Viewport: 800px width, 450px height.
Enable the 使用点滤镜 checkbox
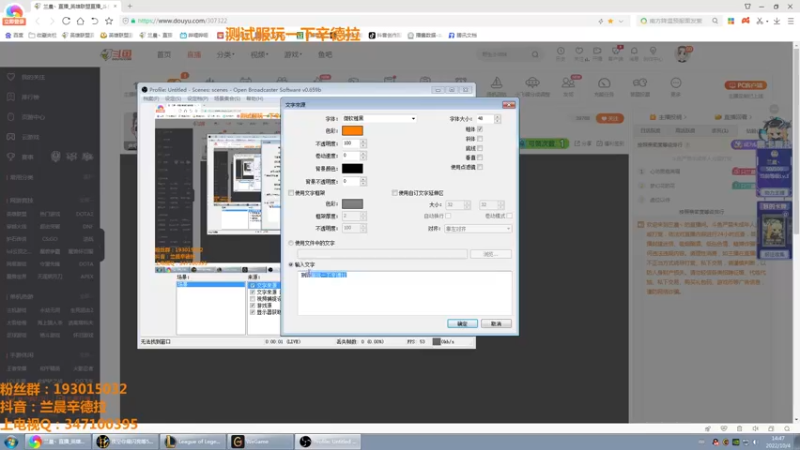480,167
